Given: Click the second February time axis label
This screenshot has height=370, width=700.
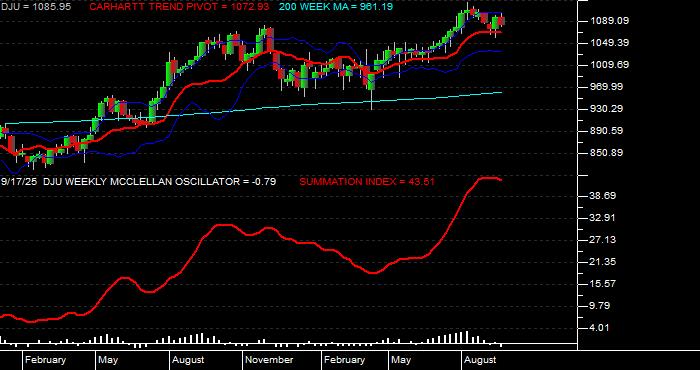Looking at the screenshot, I should point(344,360).
